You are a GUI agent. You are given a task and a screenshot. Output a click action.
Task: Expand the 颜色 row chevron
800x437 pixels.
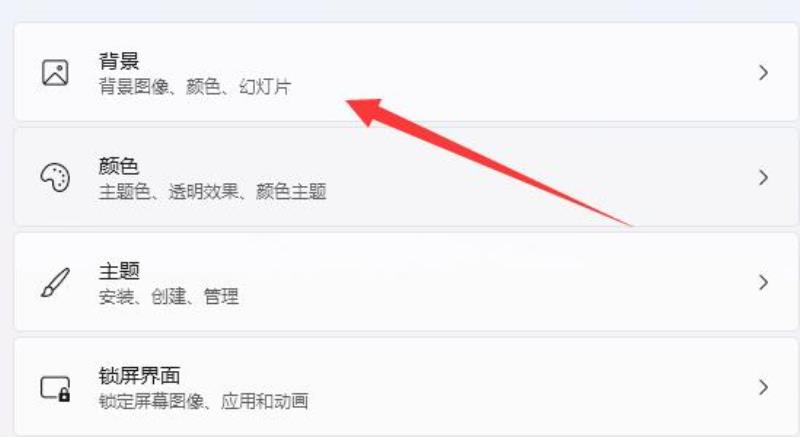click(x=763, y=177)
